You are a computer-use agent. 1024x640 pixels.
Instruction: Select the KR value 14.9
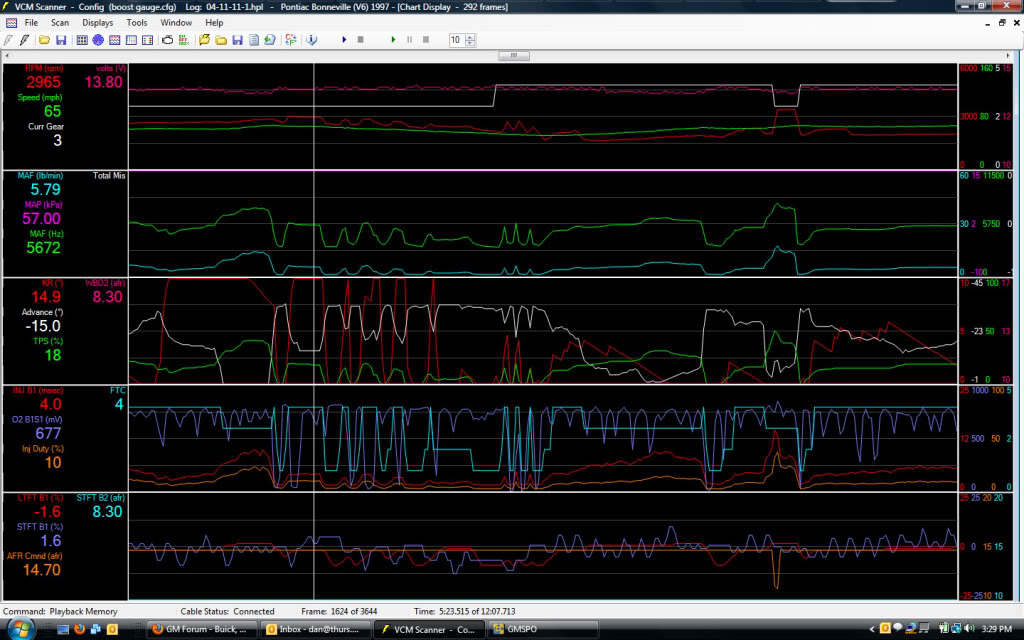(46, 297)
